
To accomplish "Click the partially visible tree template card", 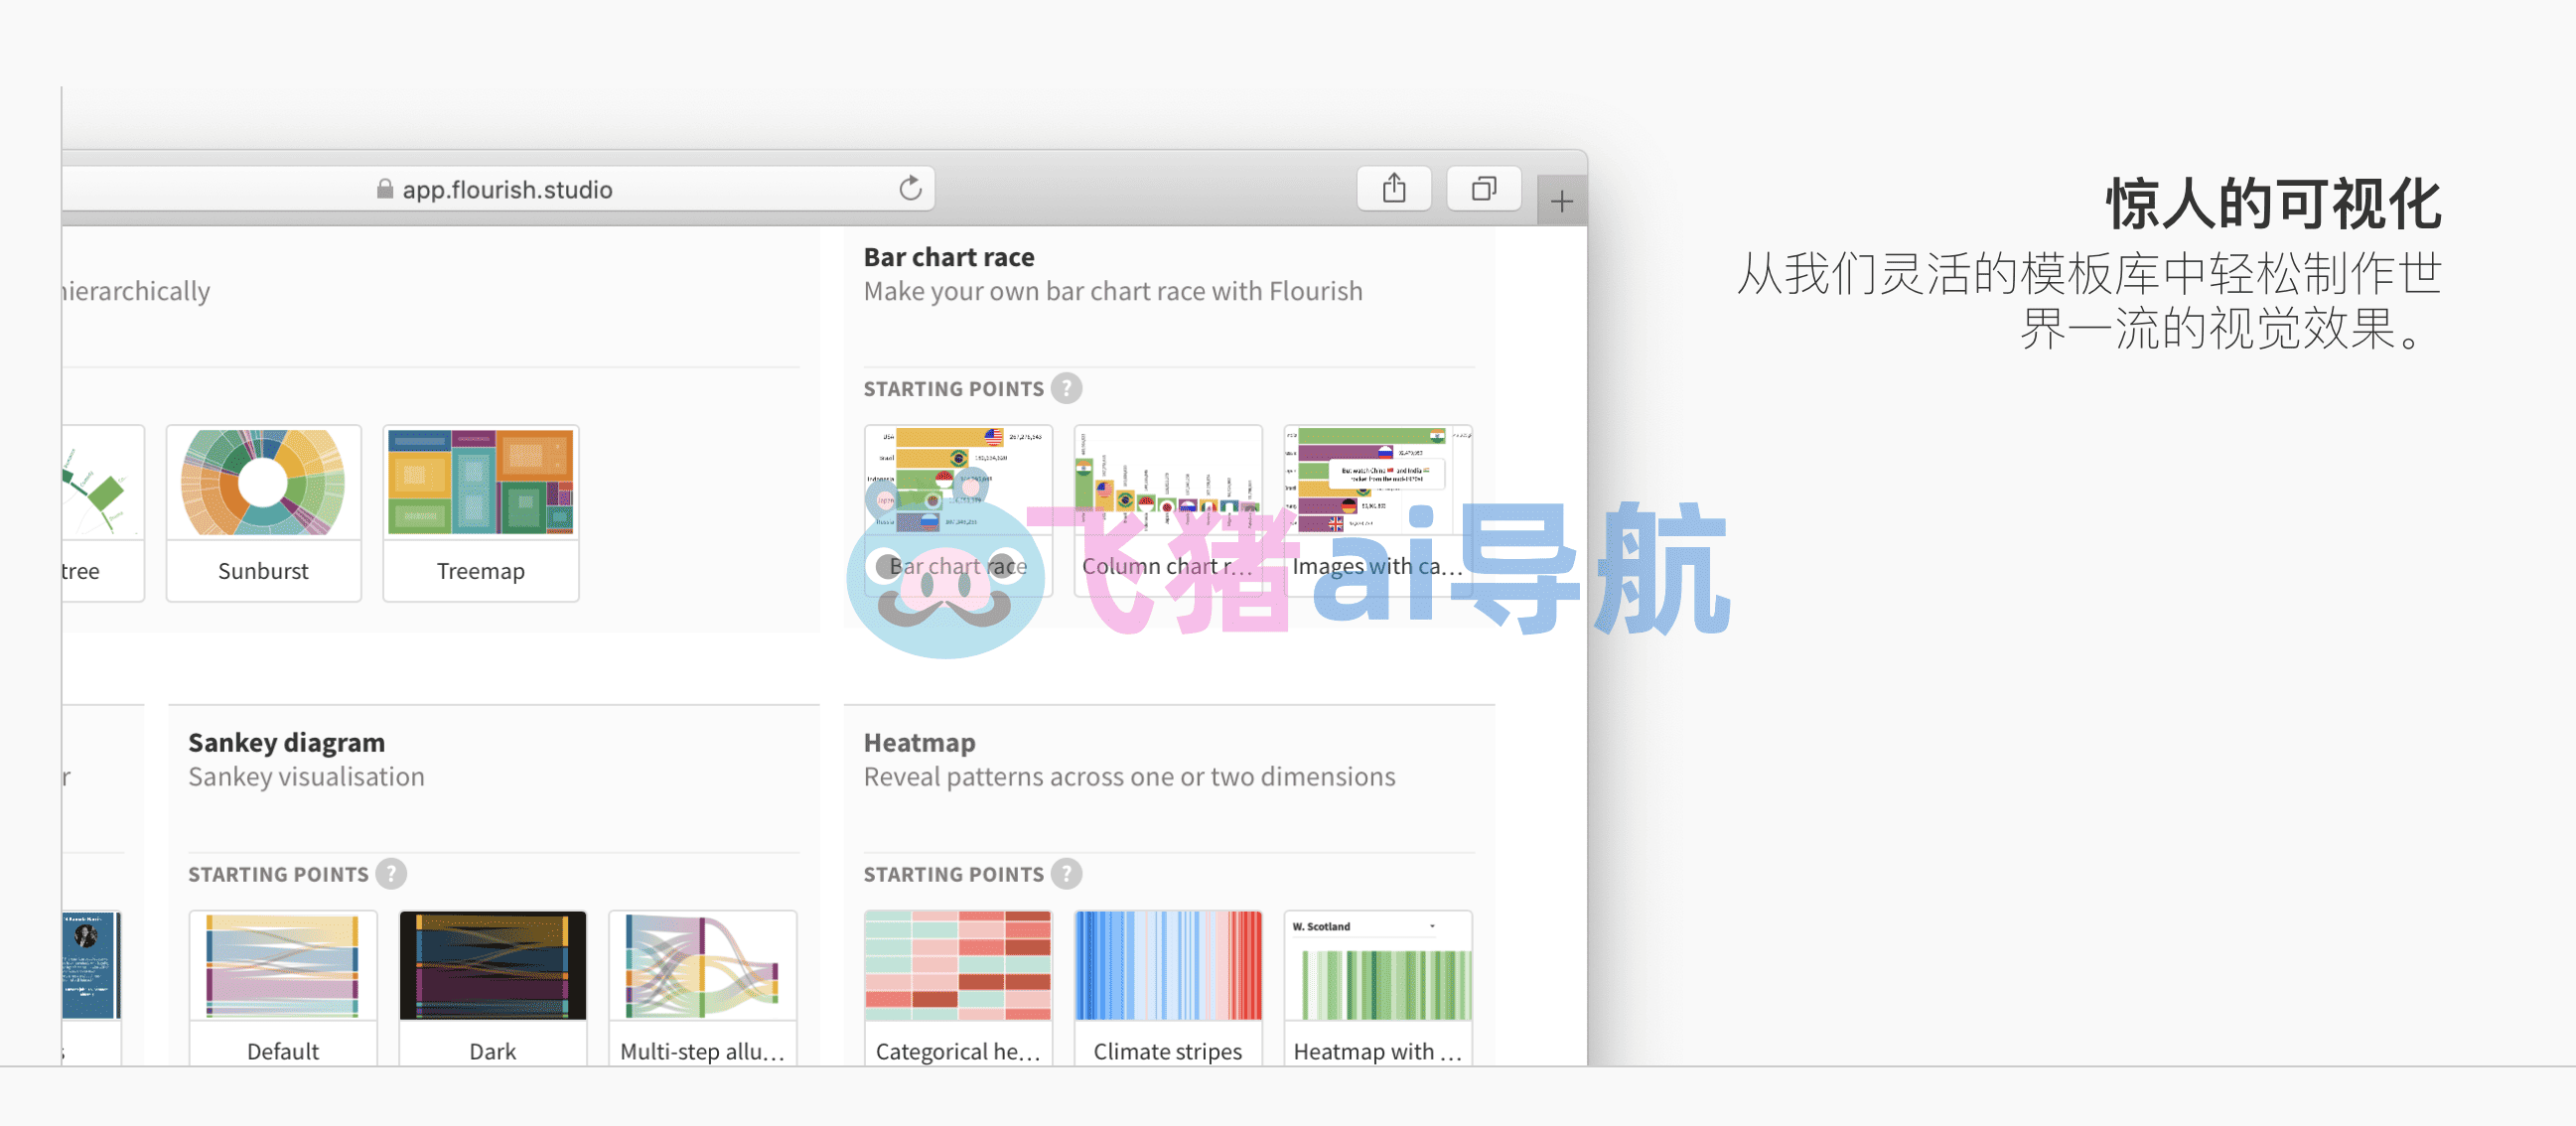I will click(x=103, y=513).
